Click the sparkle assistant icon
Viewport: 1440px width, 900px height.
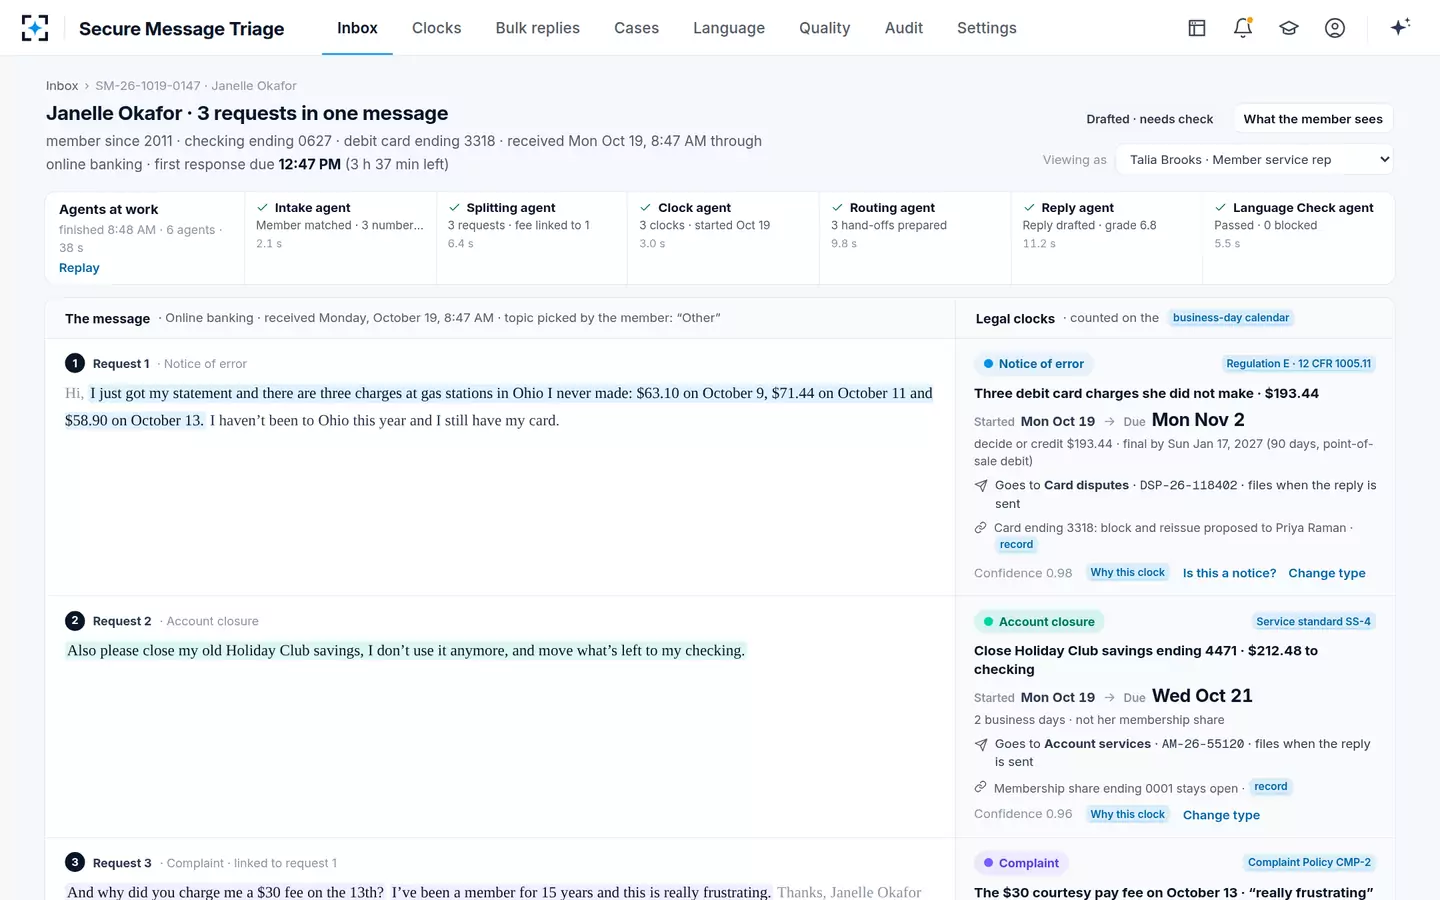[x=1400, y=27]
